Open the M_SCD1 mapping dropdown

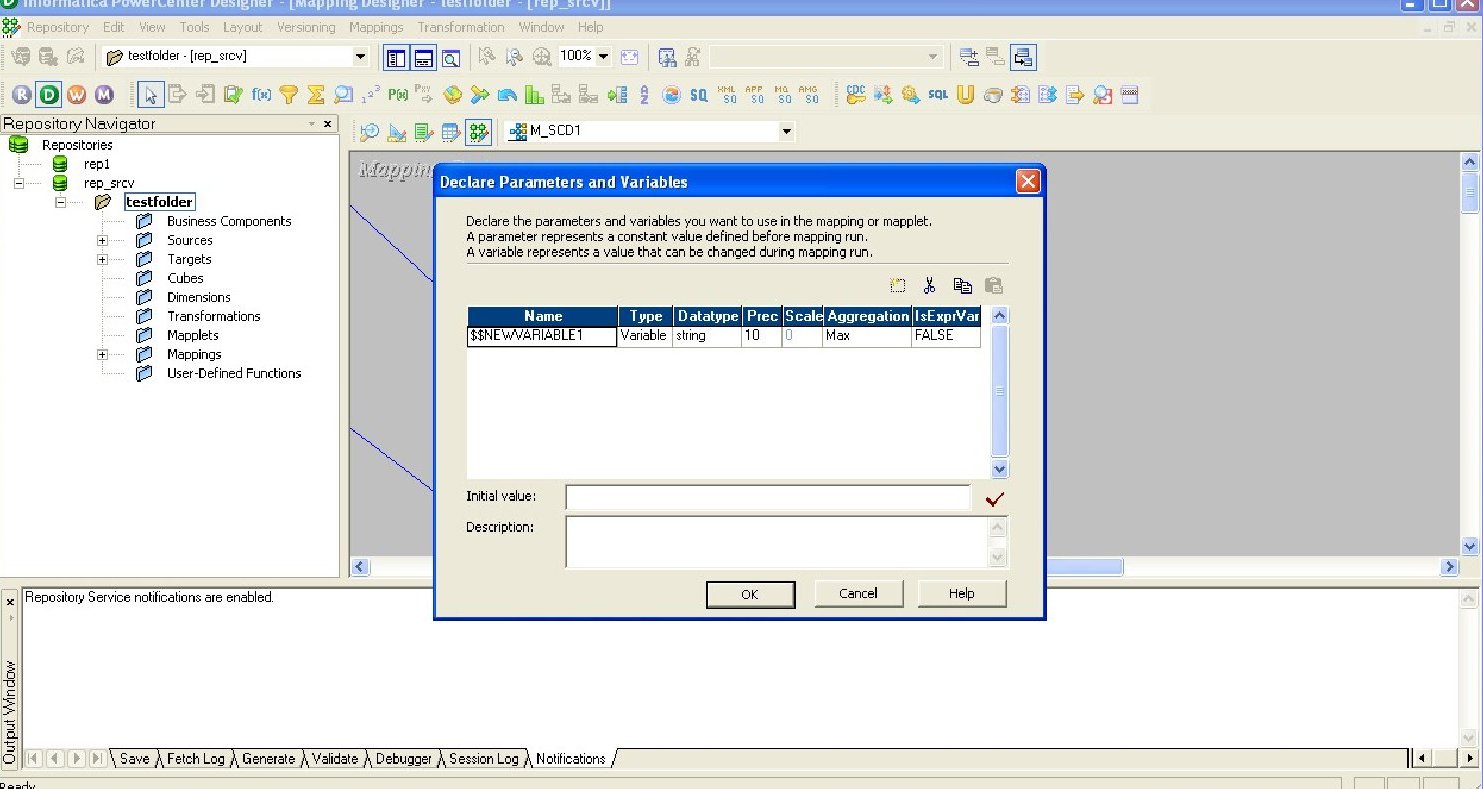tap(787, 131)
